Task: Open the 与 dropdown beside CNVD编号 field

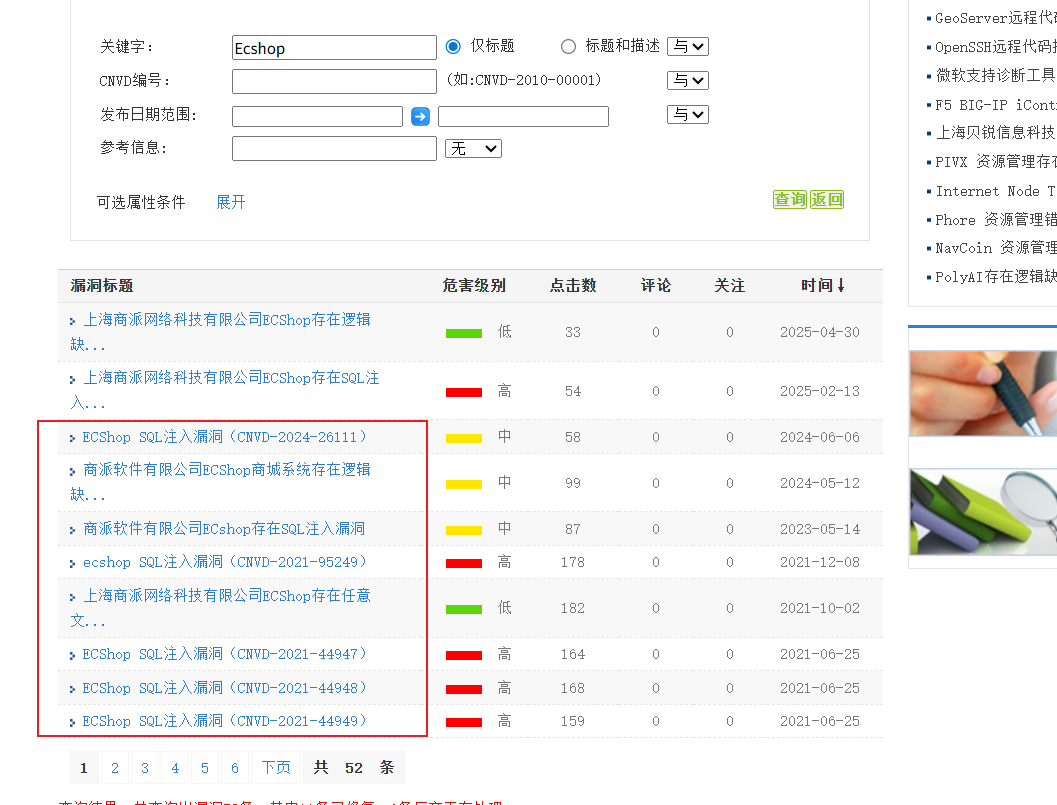Action: (687, 80)
